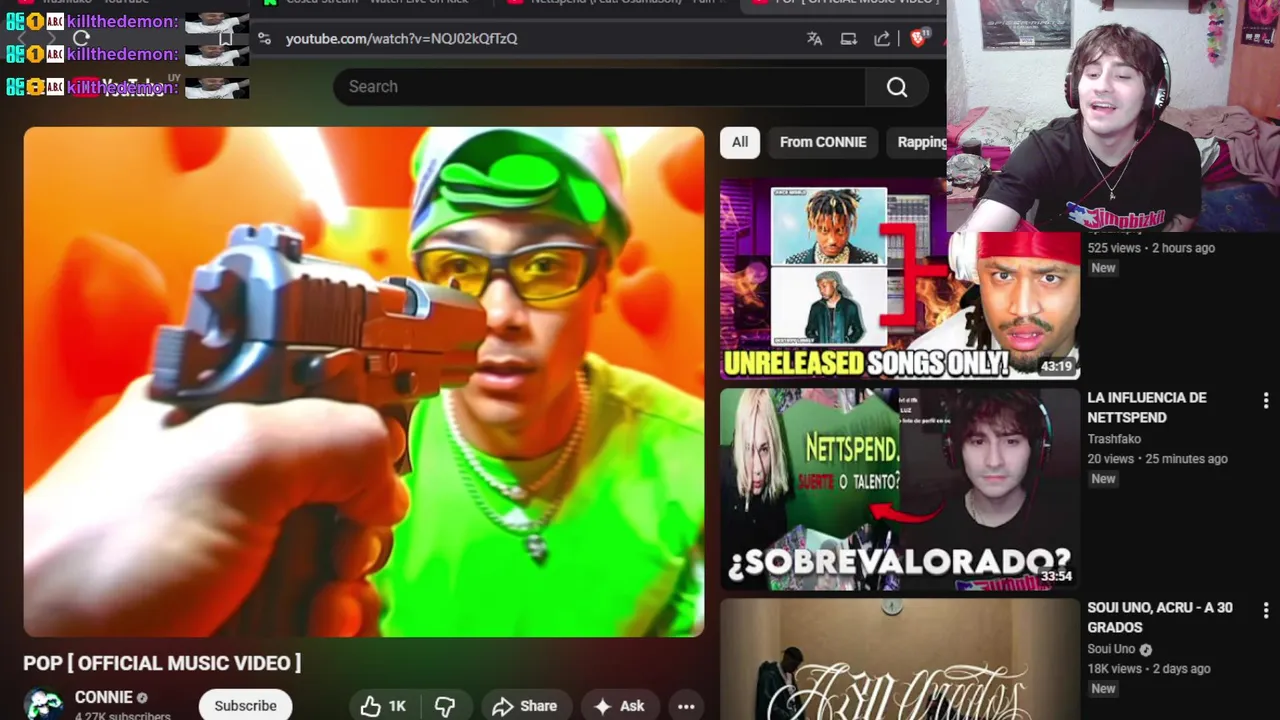Screen dimensions: 1280x720
Task: Click the bookmark icon left of the address bar
Action: 225,38
